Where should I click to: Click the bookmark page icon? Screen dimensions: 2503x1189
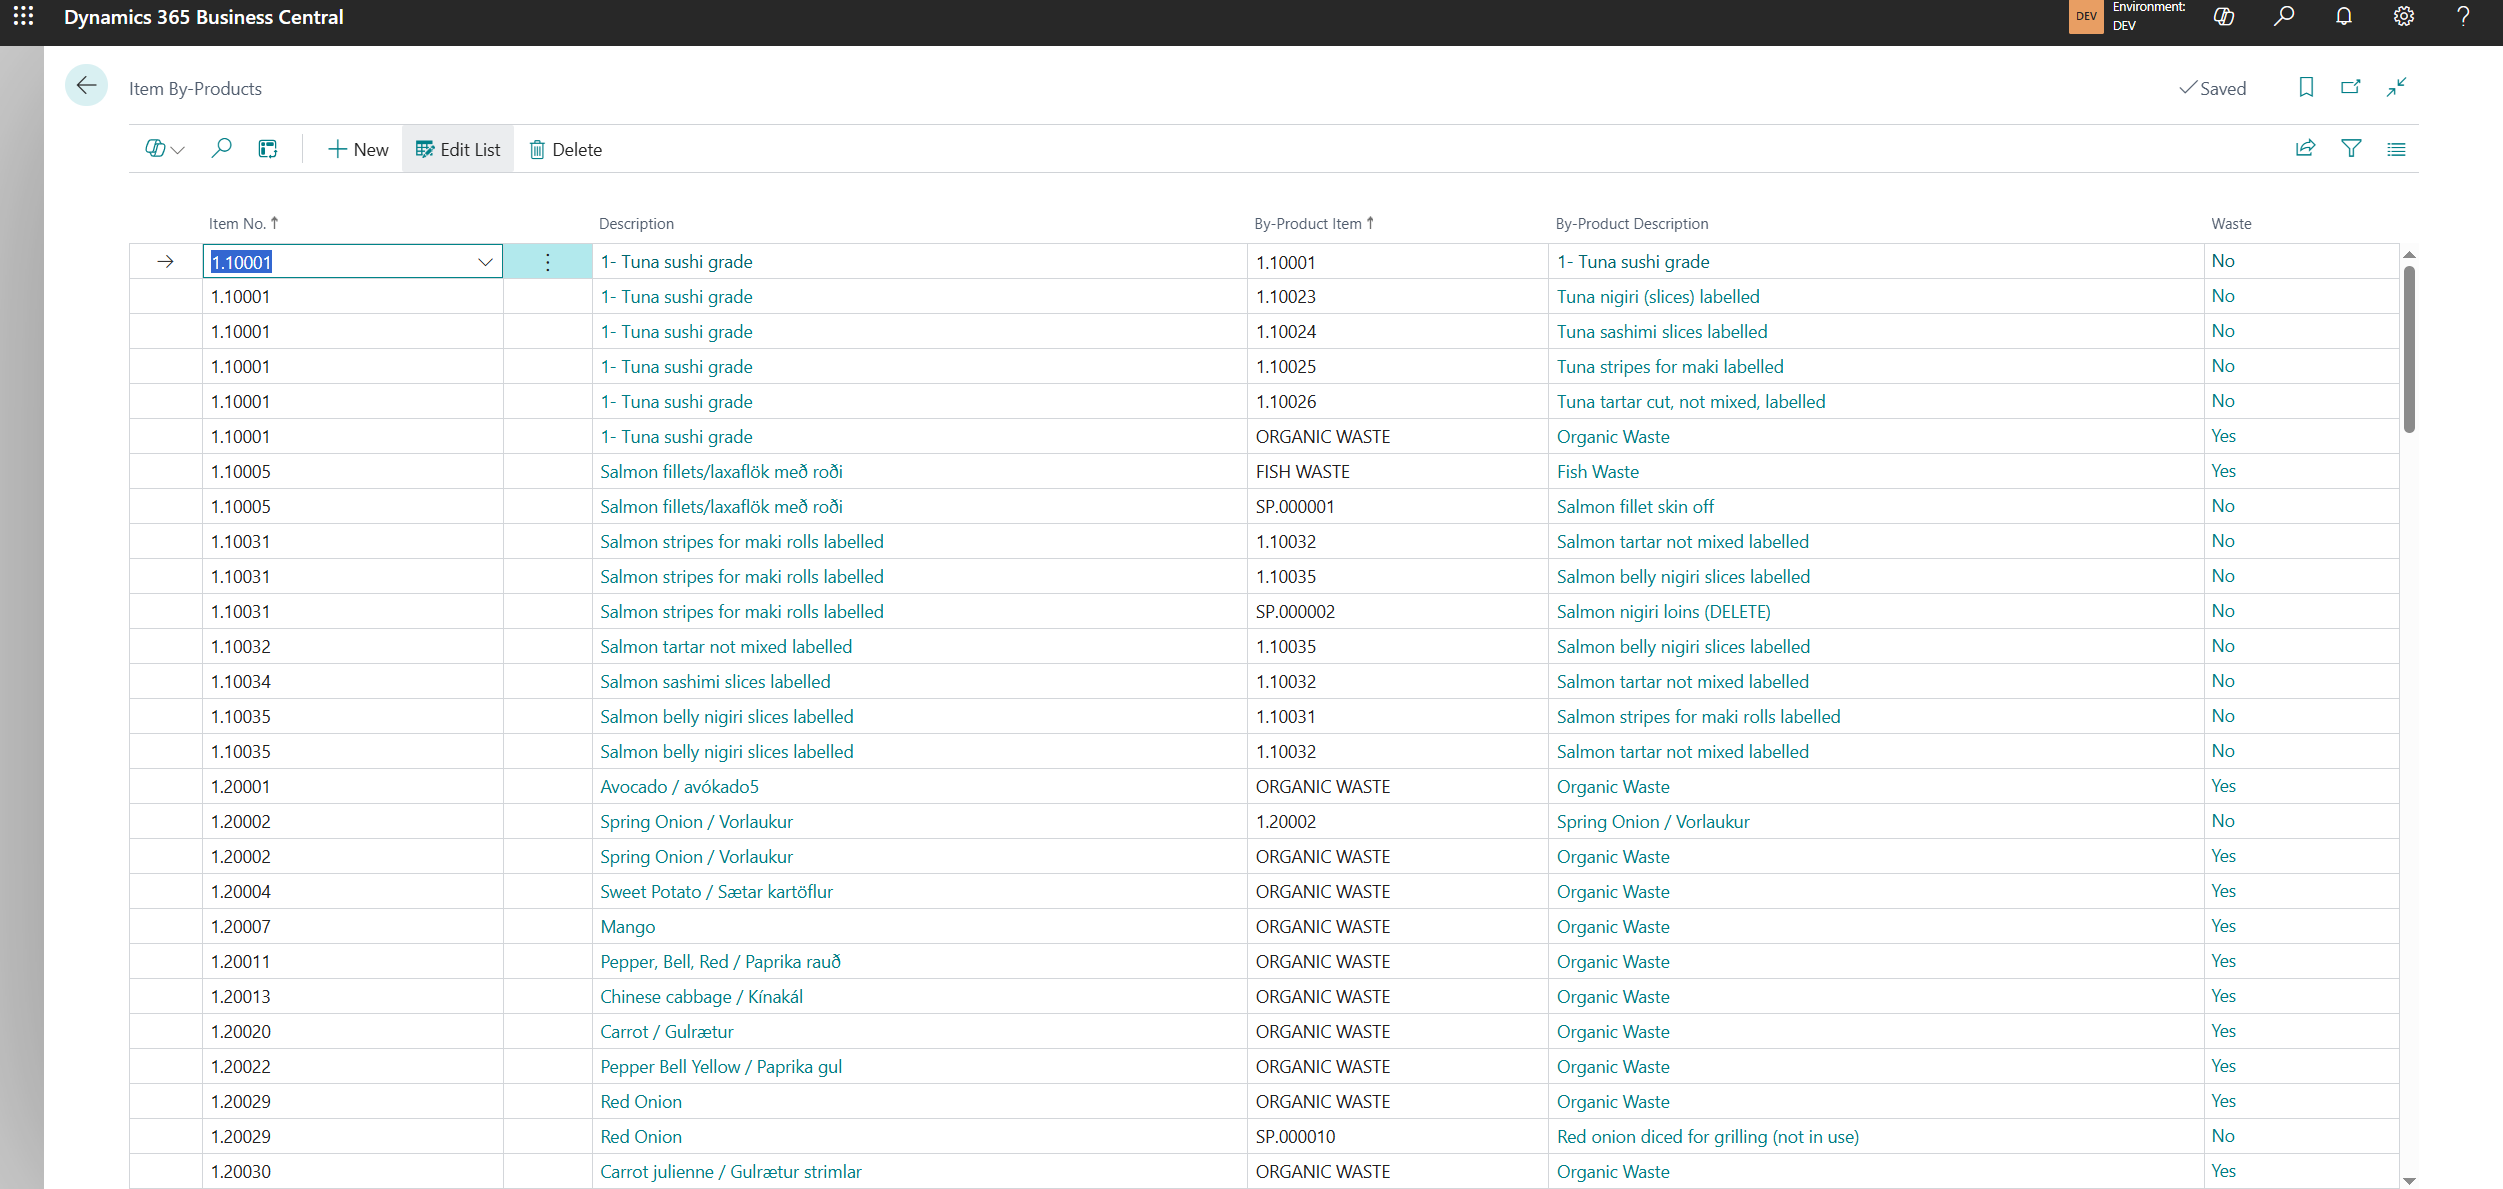pos(2305,88)
